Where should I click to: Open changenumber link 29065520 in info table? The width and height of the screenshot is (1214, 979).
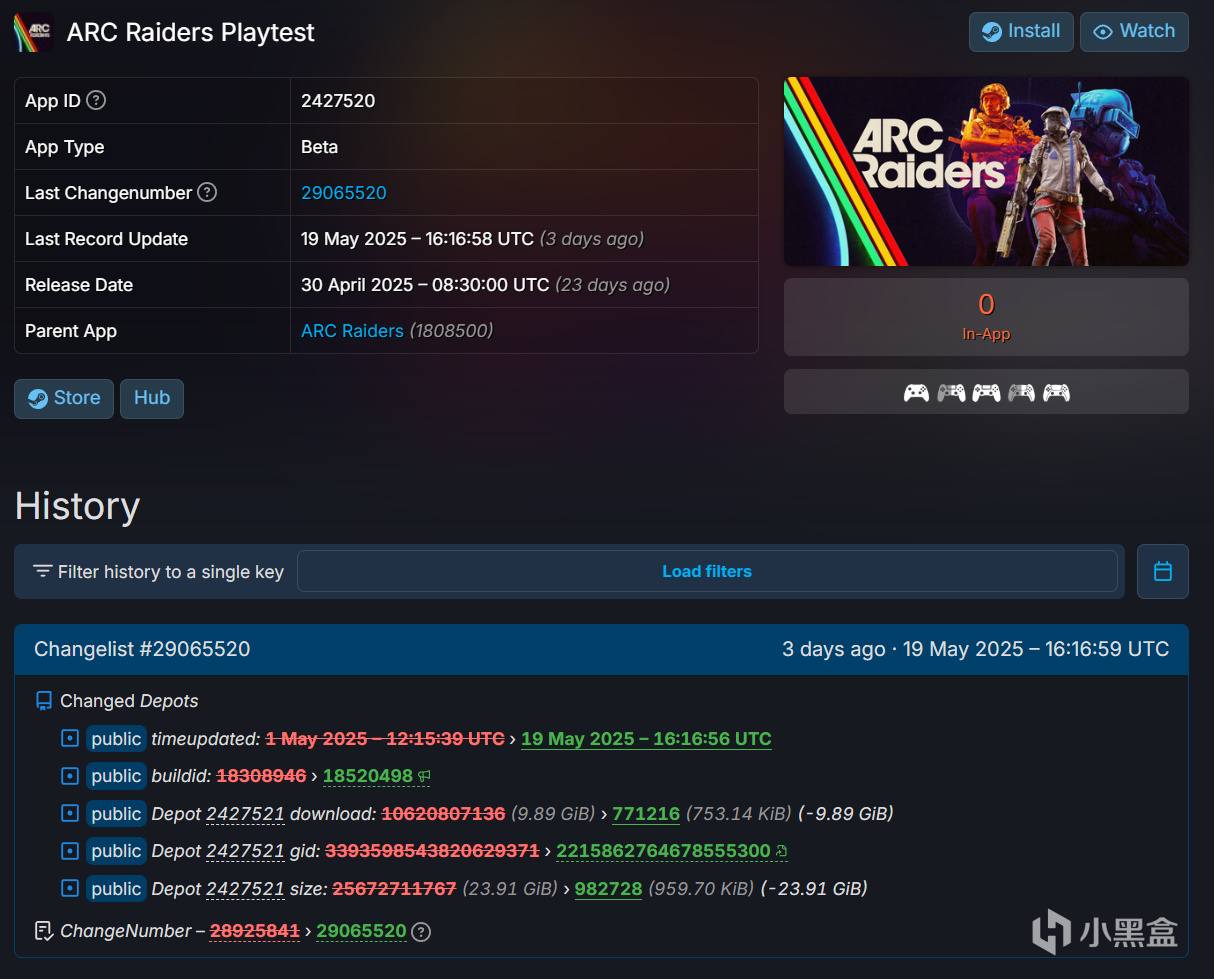click(x=343, y=193)
